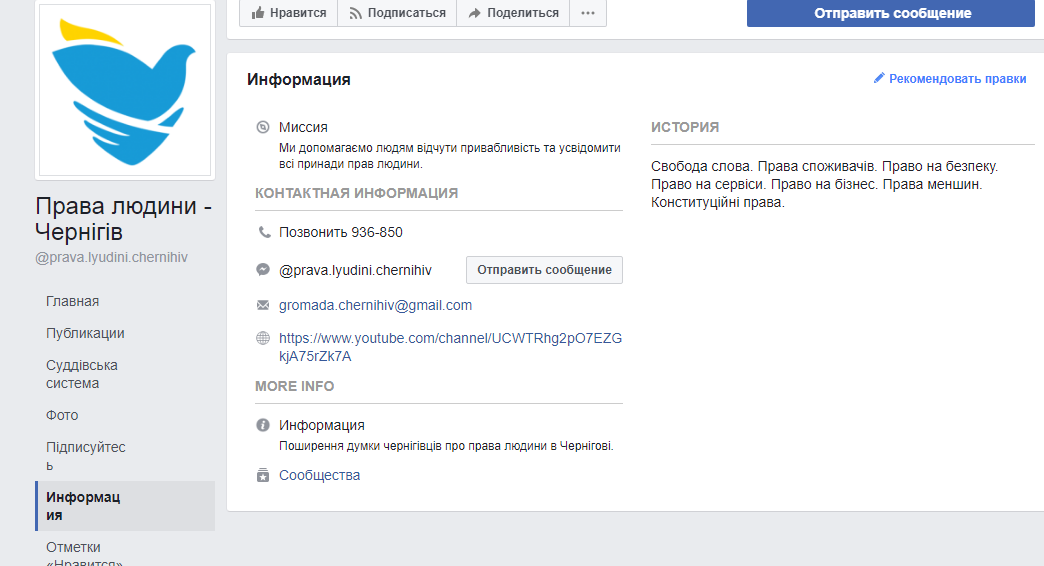1044x566 pixels.
Task: Open the Сообщества link
Action: click(319, 475)
